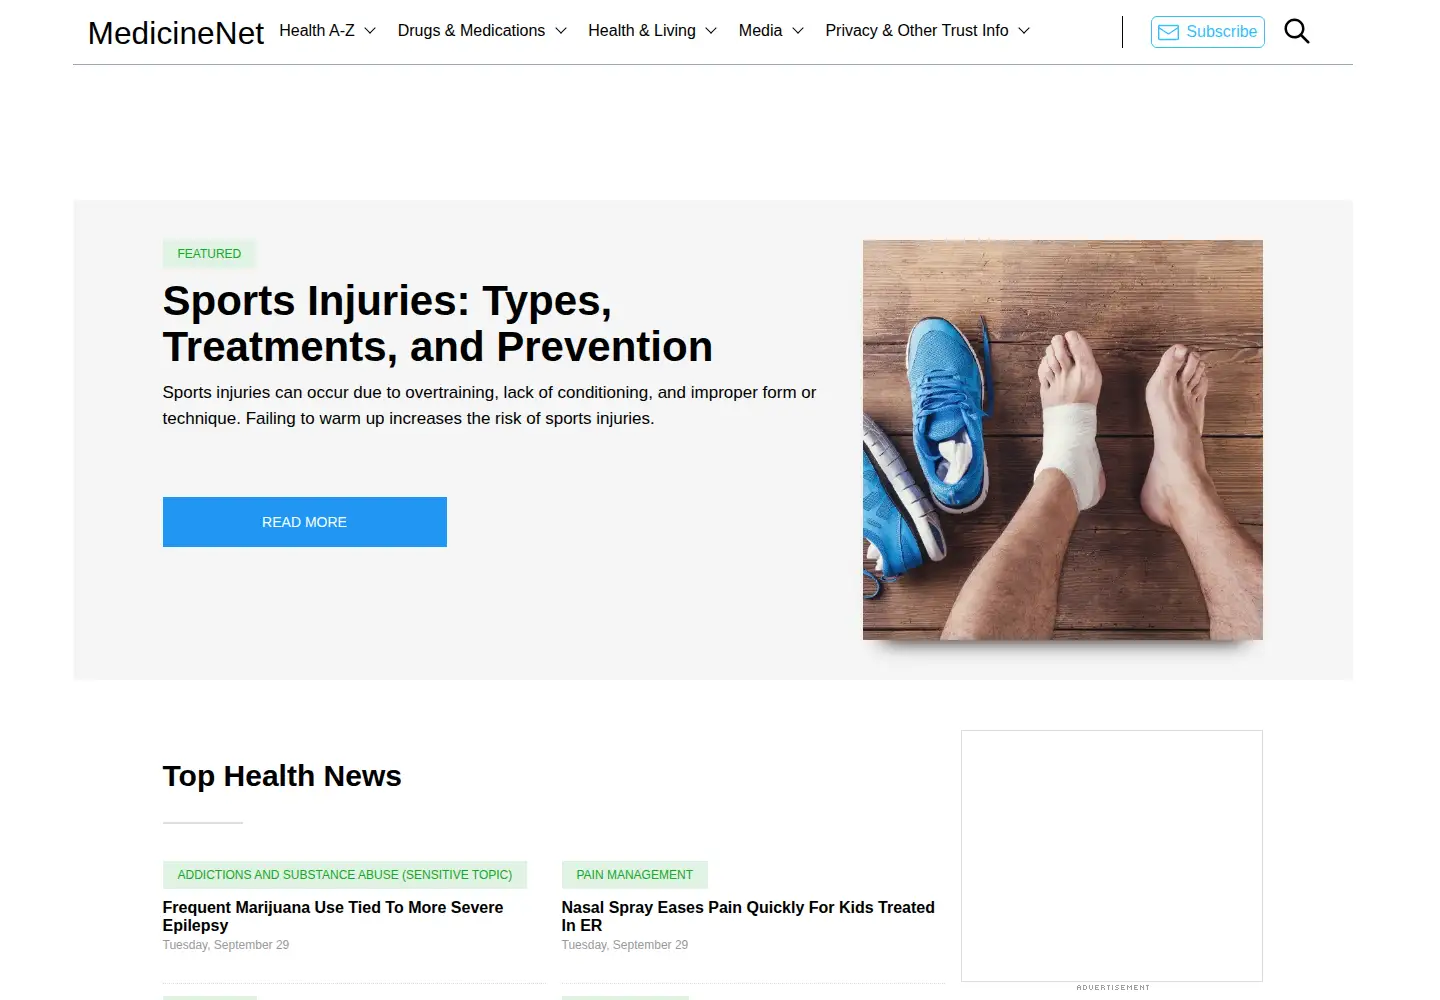Click the Top Health News heading
1440x1000 pixels.
click(x=282, y=776)
